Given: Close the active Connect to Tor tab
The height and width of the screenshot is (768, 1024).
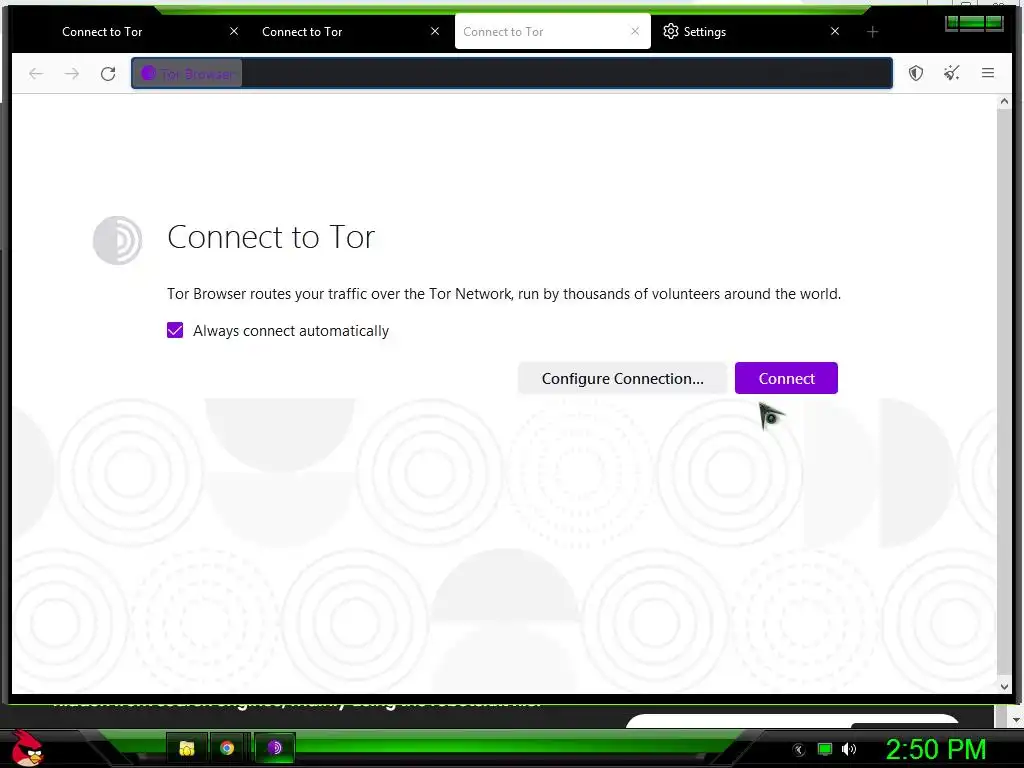Looking at the screenshot, I should point(635,31).
